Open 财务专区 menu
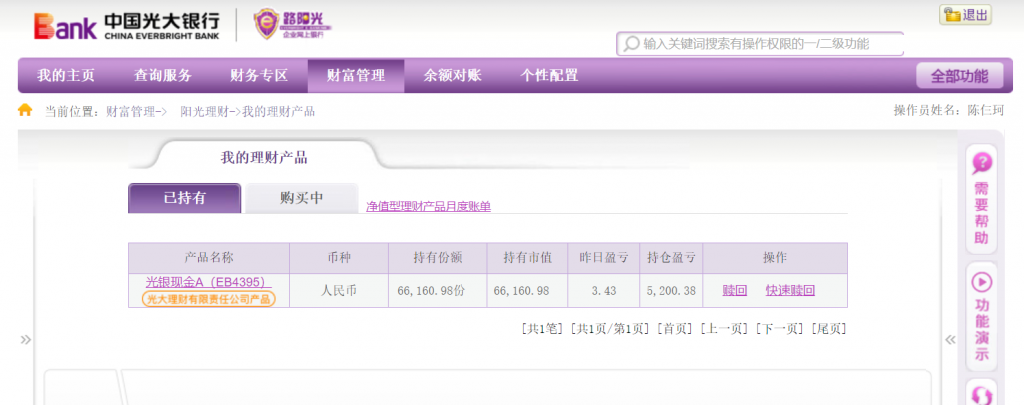The width and height of the screenshot is (1024, 405). coord(259,76)
